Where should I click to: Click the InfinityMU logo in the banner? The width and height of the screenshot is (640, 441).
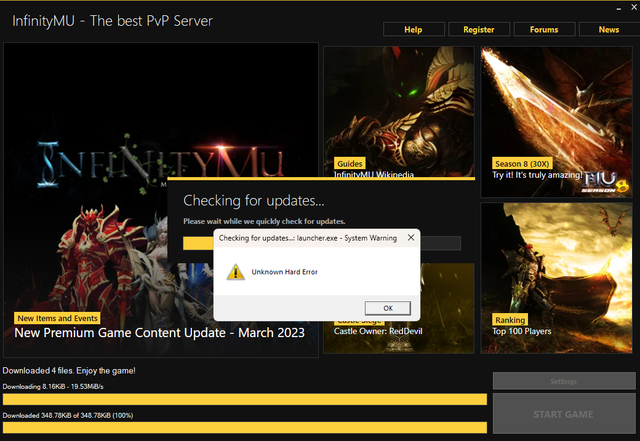point(160,163)
